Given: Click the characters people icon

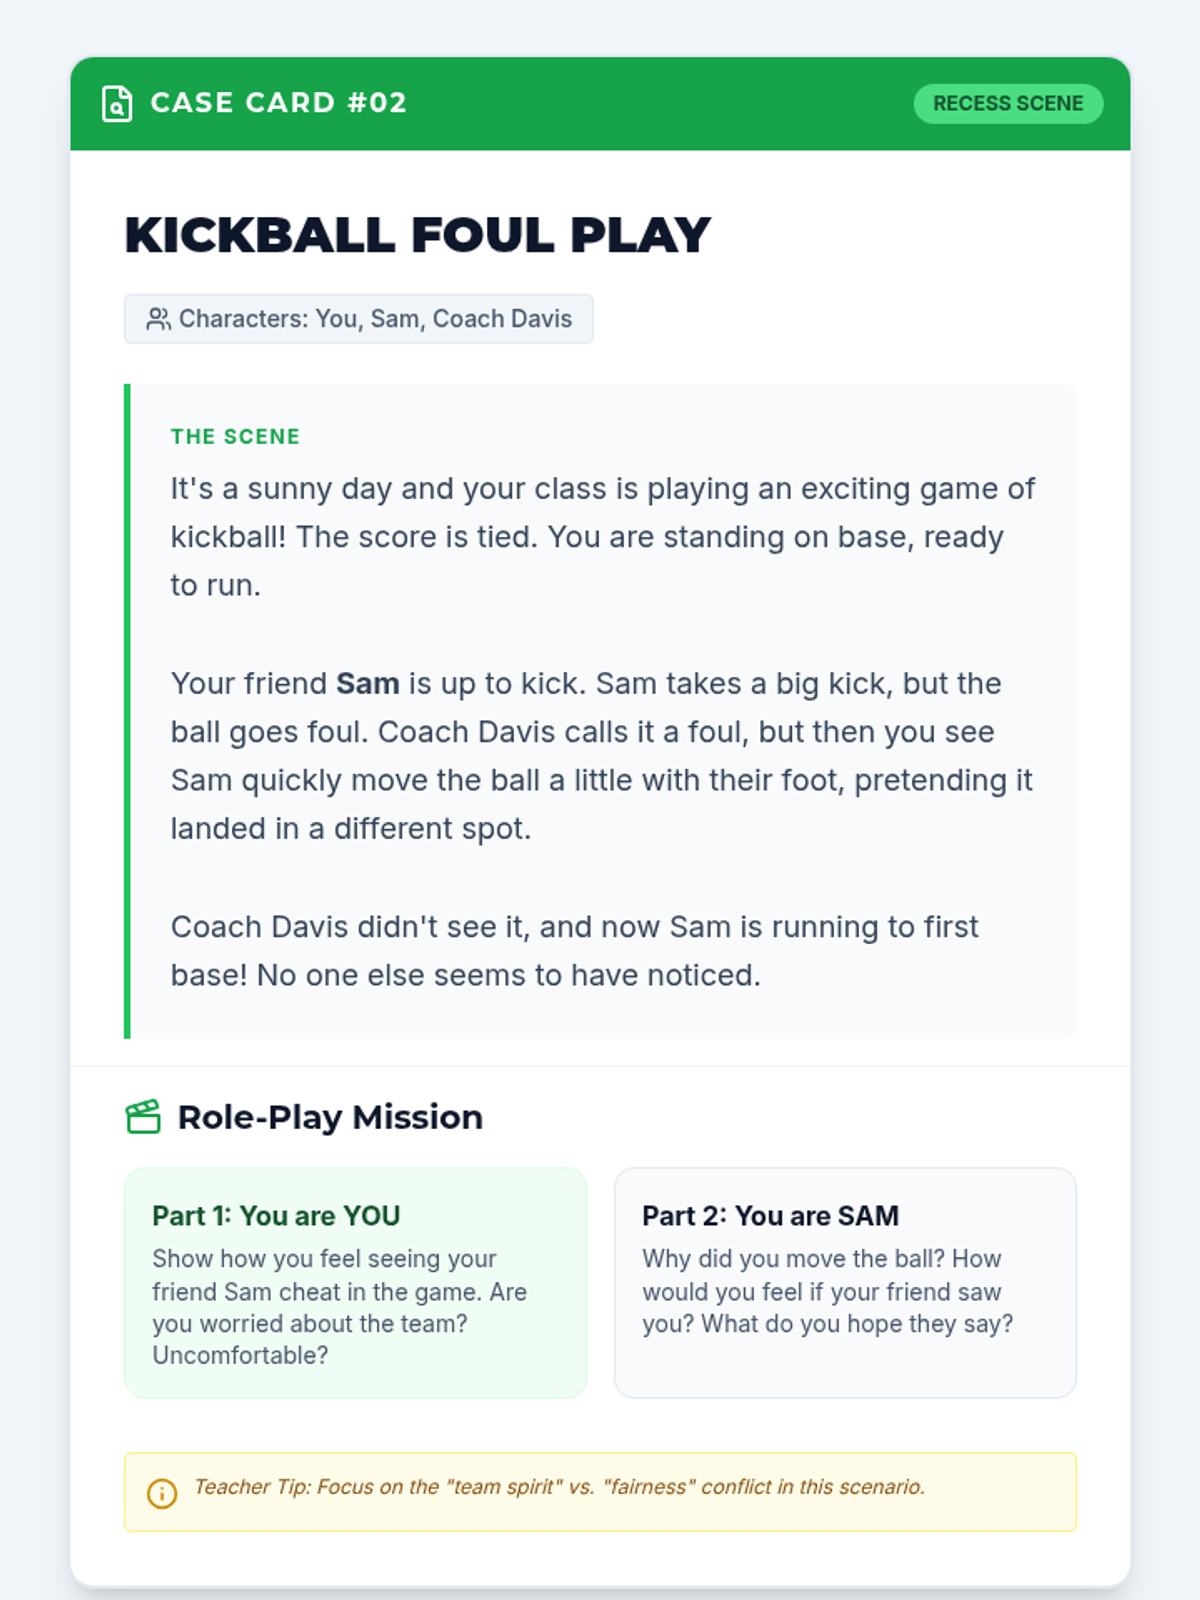Looking at the screenshot, I should pos(158,319).
